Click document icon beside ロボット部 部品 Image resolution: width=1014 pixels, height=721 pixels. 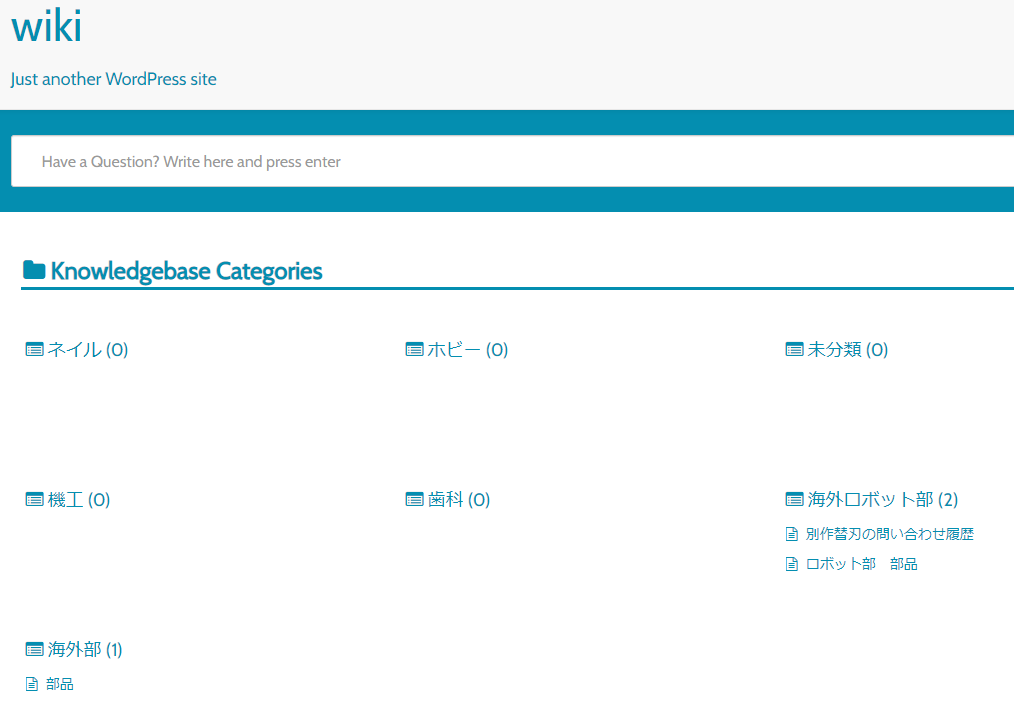tap(792, 564)
